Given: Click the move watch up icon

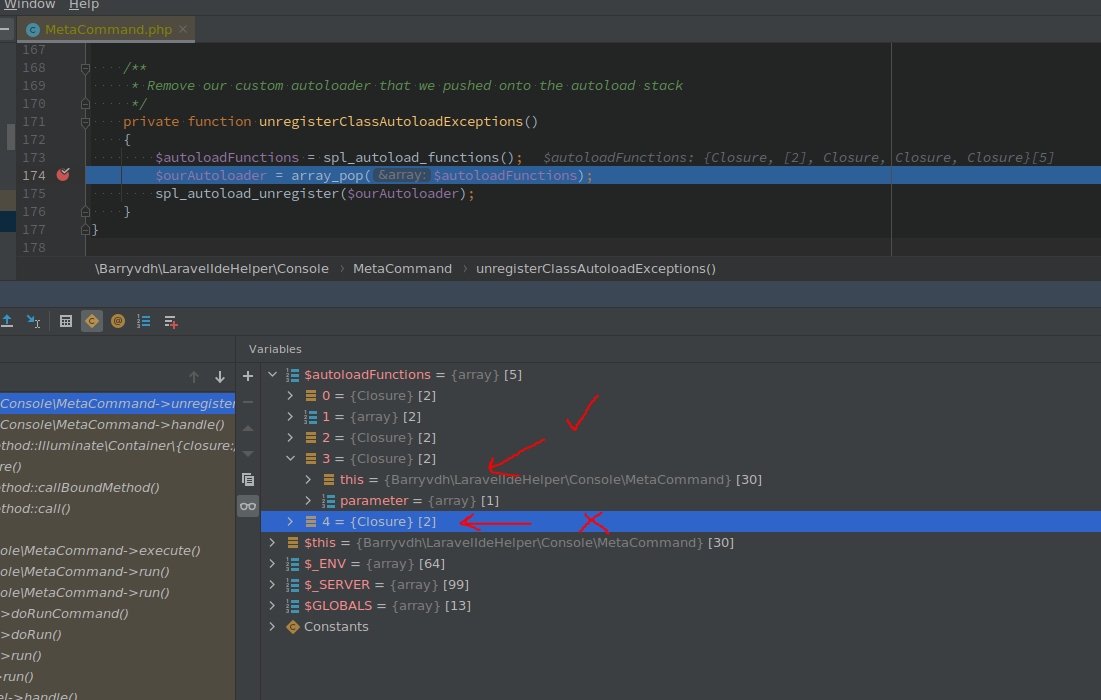Looking at the screenshot, I should [248, 428].
